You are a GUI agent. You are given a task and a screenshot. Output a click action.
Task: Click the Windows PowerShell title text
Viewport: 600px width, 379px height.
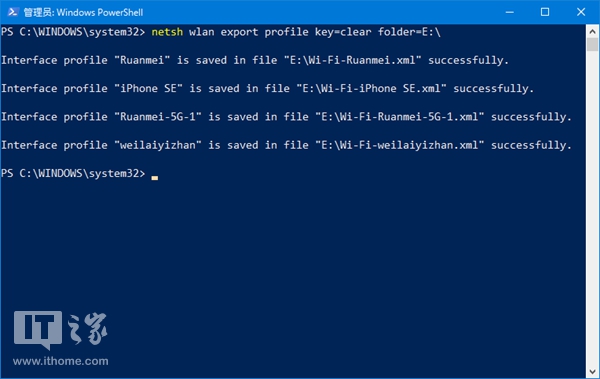click(x=83, y=12)
